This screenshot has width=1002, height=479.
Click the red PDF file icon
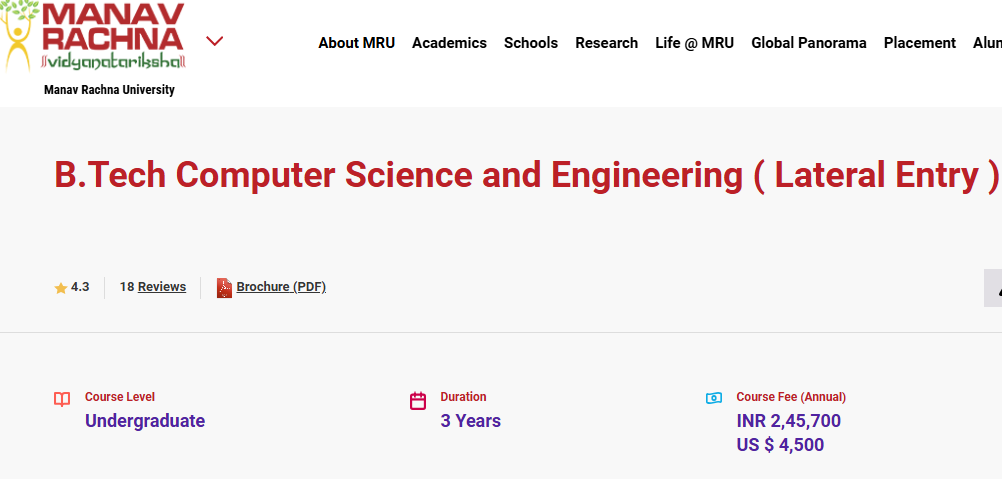[224, 288]
